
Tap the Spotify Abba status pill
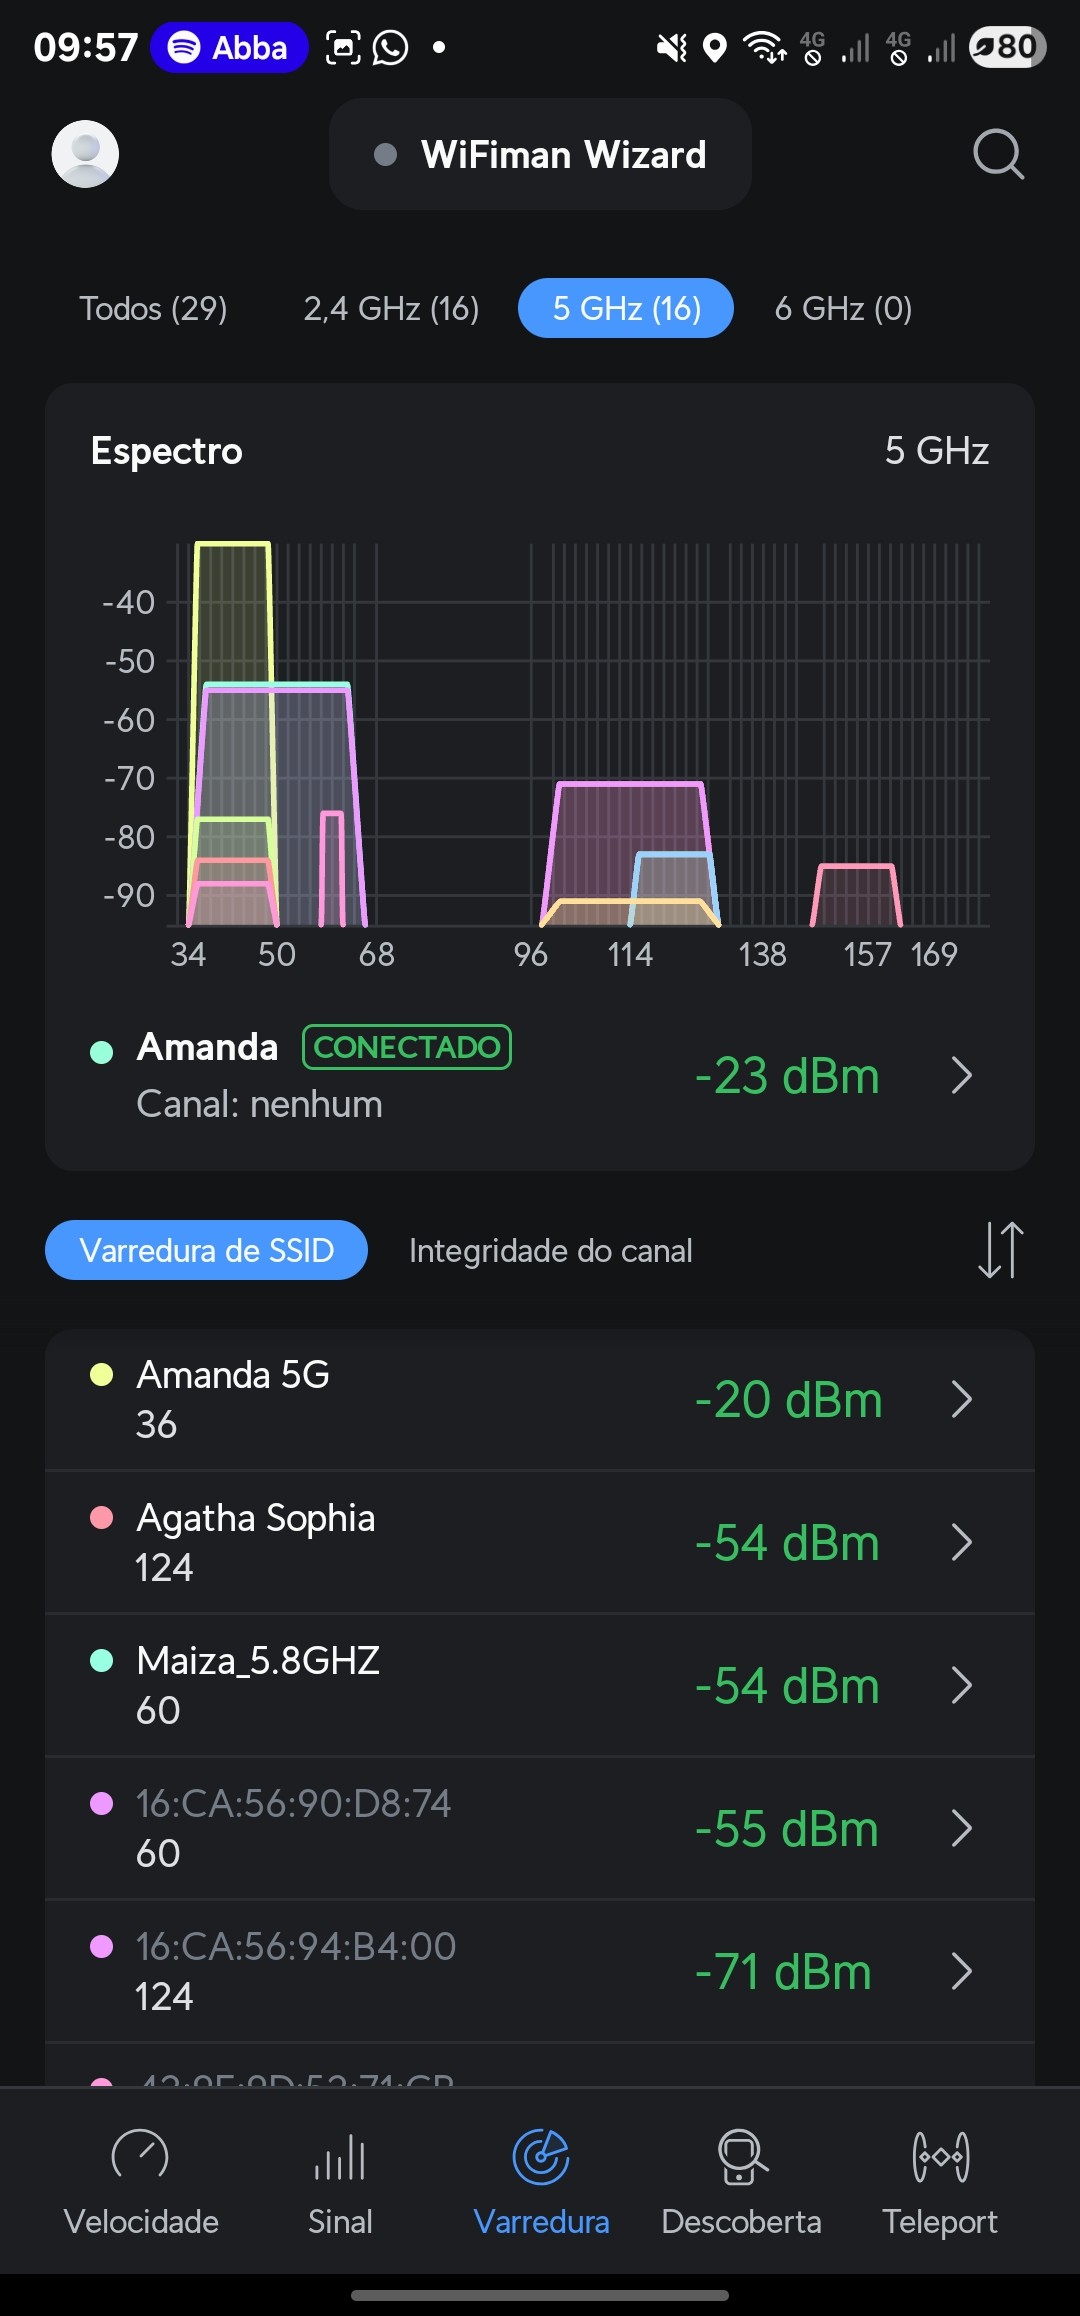coord(229,47)
